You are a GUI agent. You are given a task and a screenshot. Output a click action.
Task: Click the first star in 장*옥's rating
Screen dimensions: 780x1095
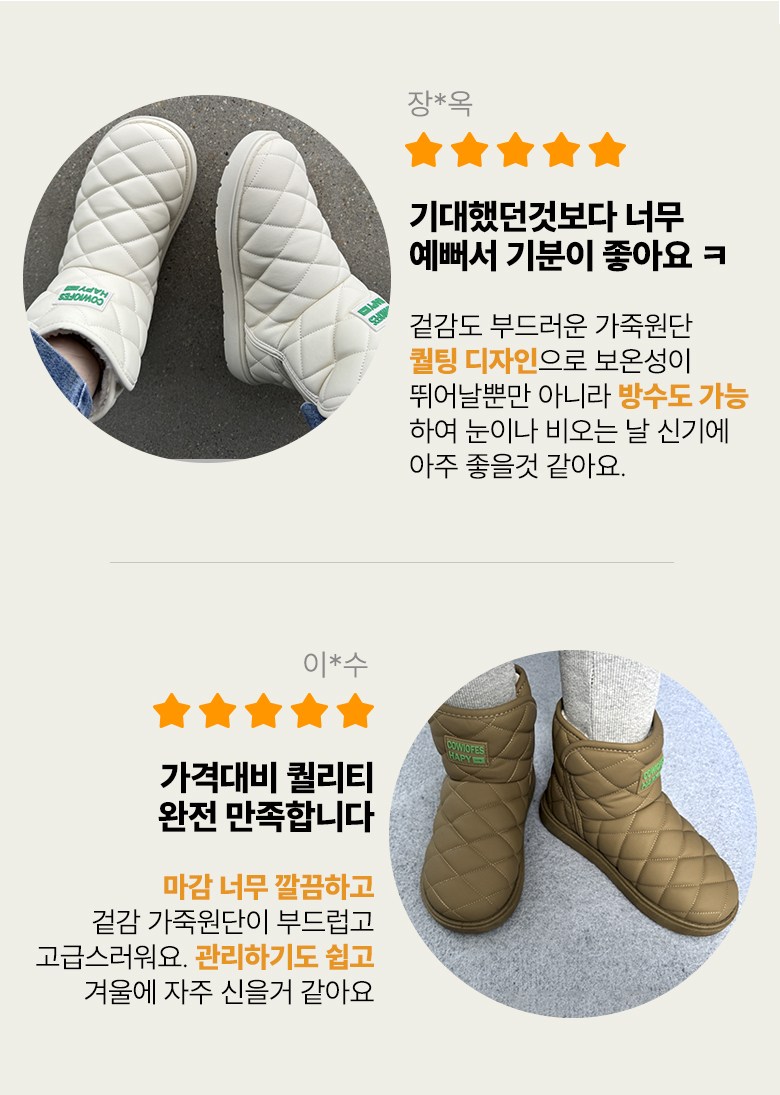click(x=424, y=150)
